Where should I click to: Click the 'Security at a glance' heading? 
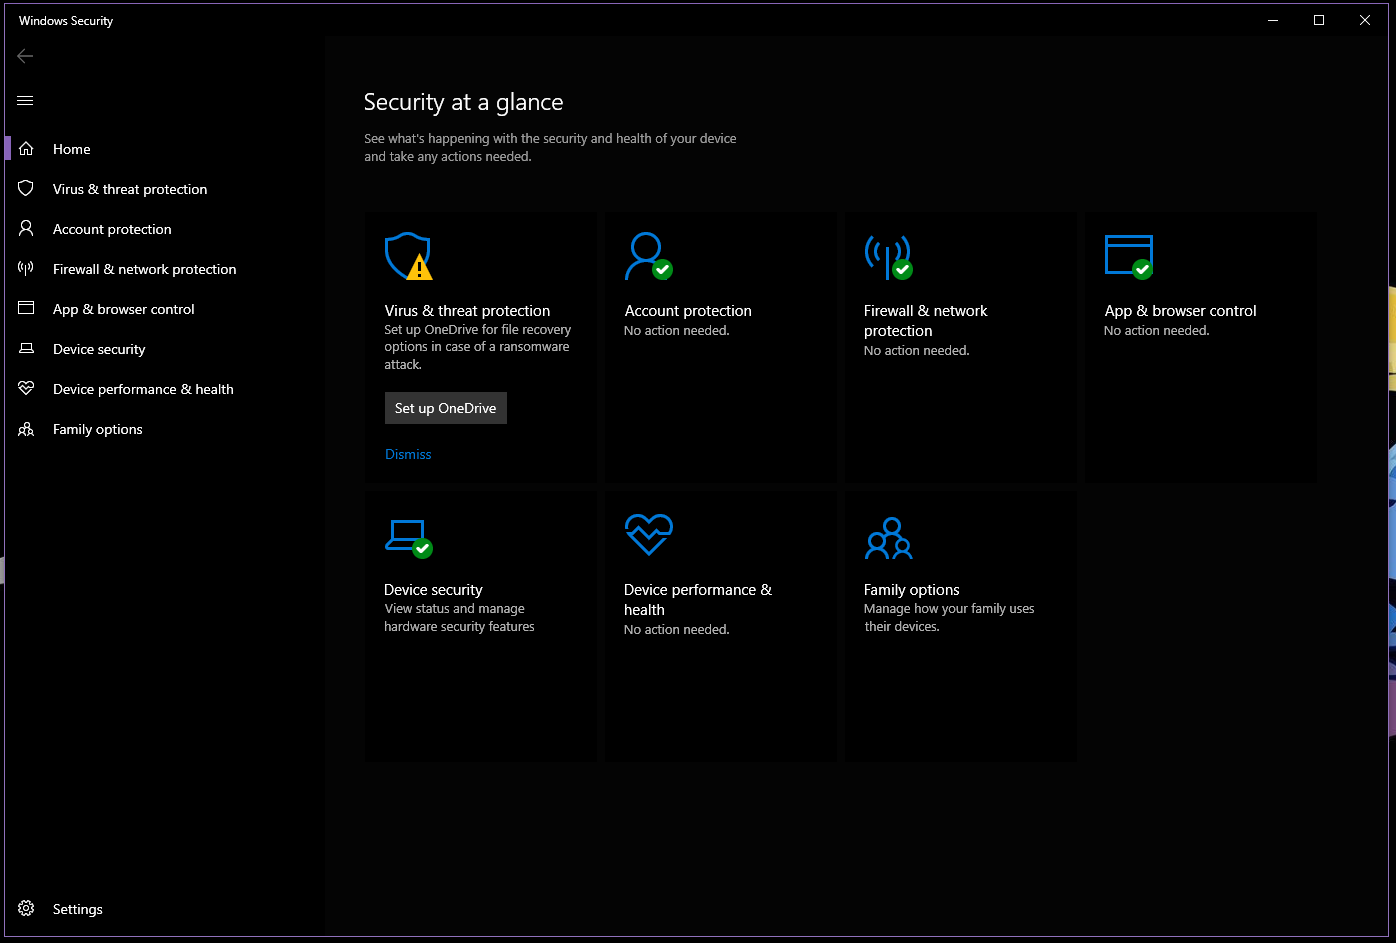(463, 102)
